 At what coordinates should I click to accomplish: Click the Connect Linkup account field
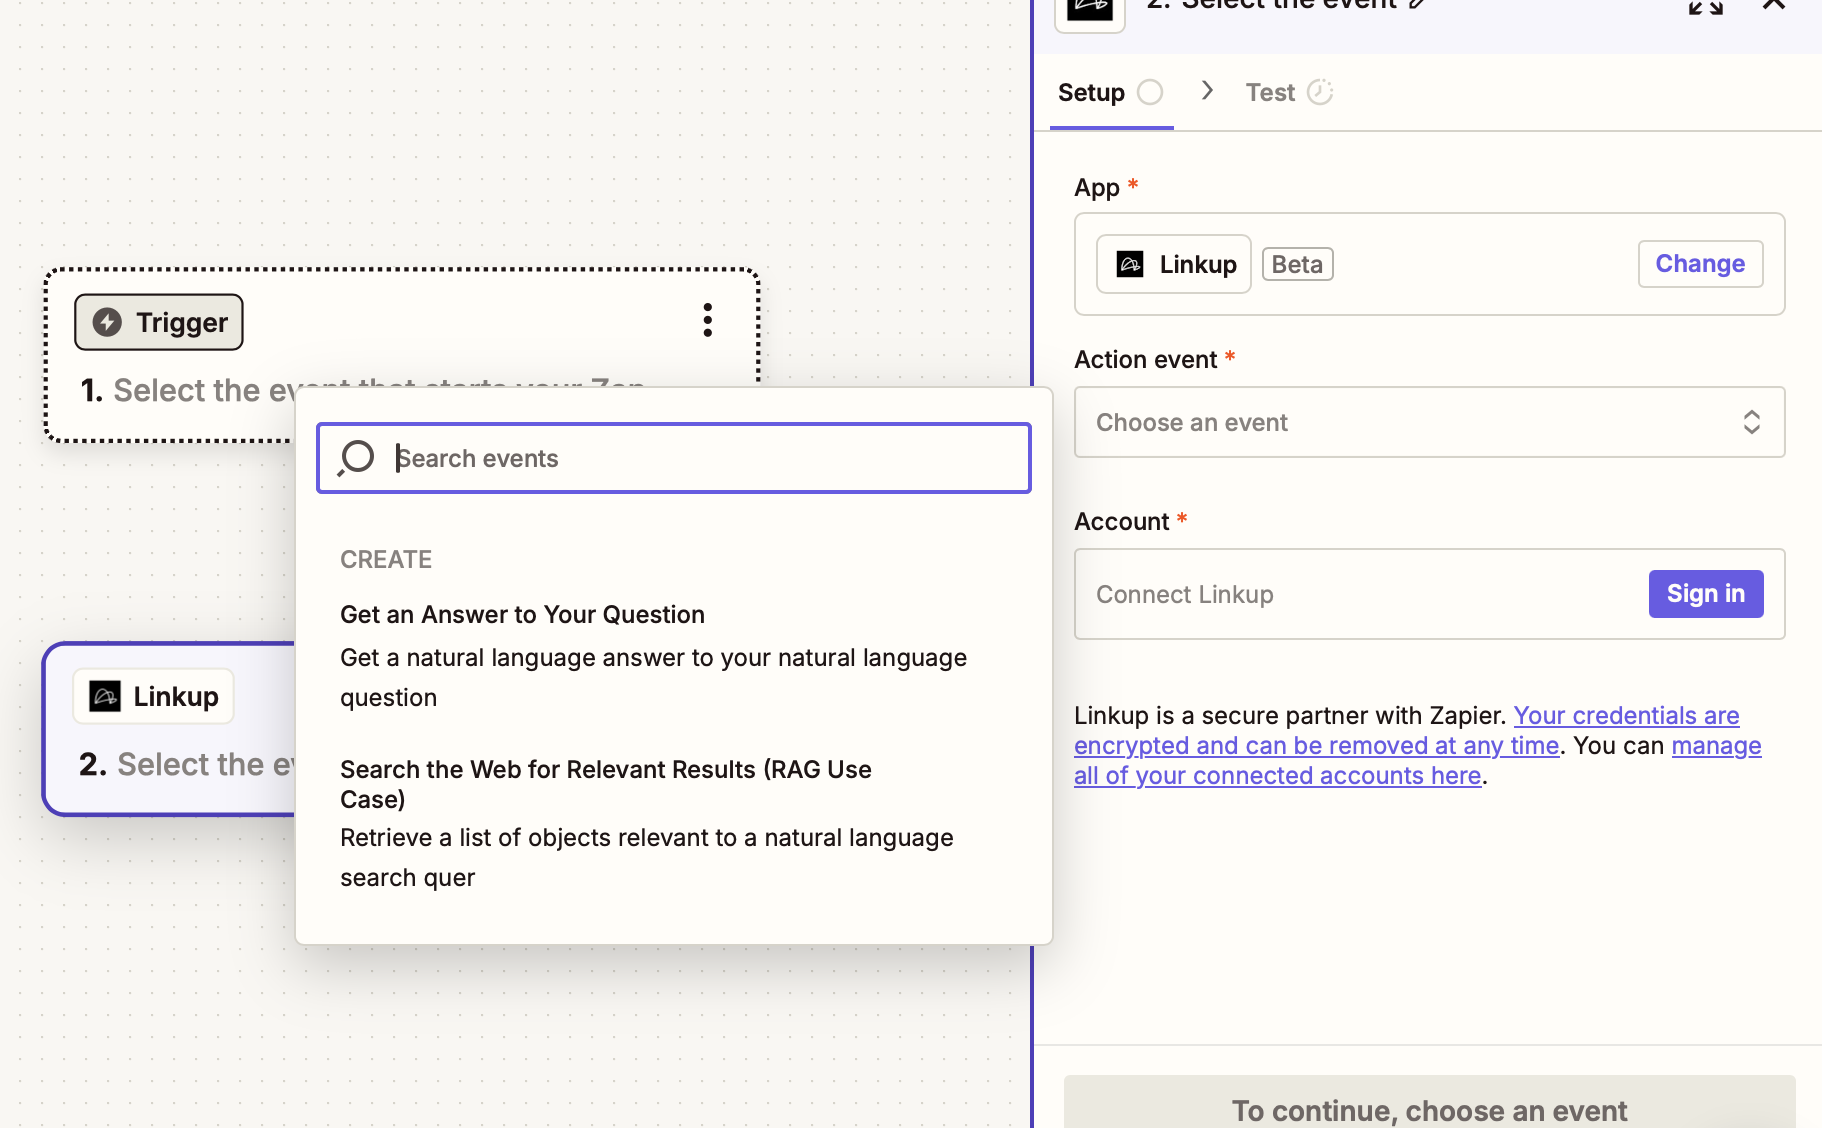(1429, 594)
